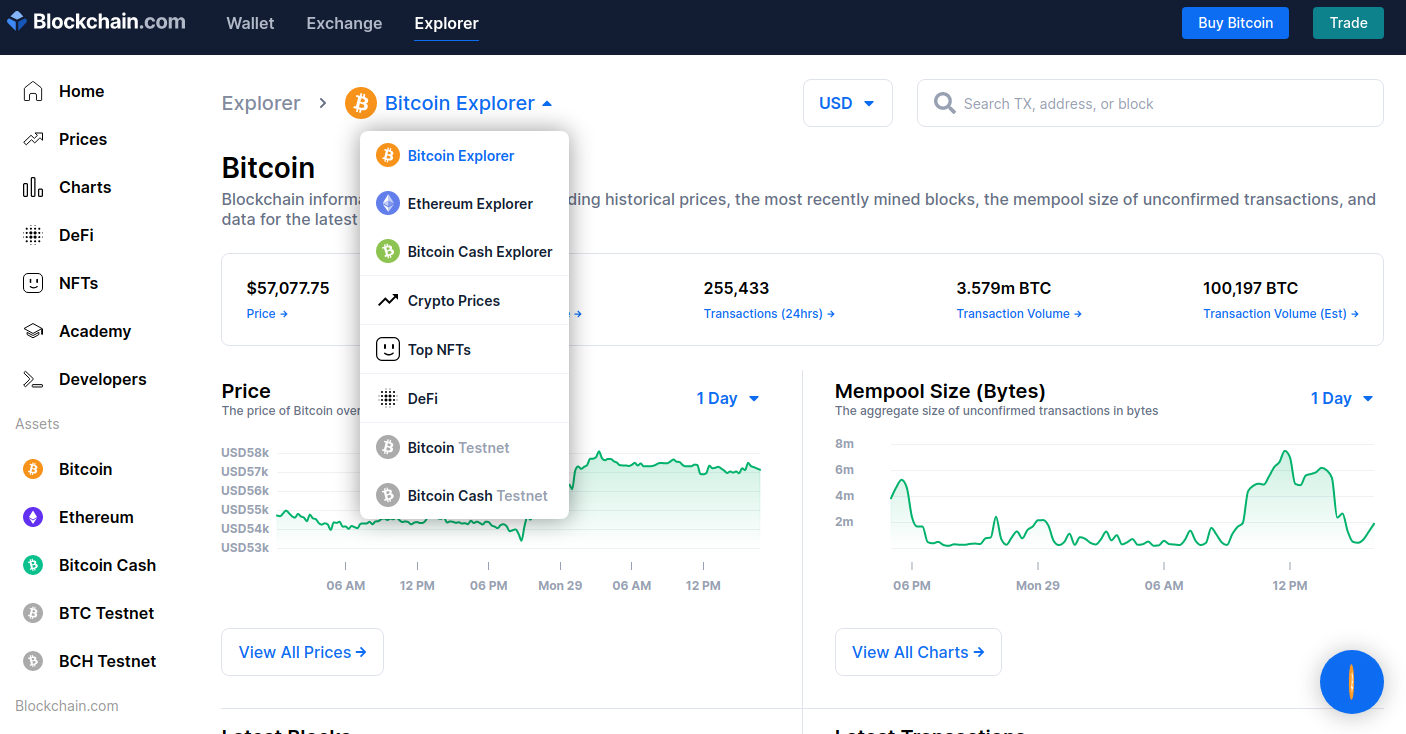Image resolution: width=1406 pixels, height=734 pixels.
Task: Expand the Mempool Size 1 Day selector
Action: [1342, 398]
